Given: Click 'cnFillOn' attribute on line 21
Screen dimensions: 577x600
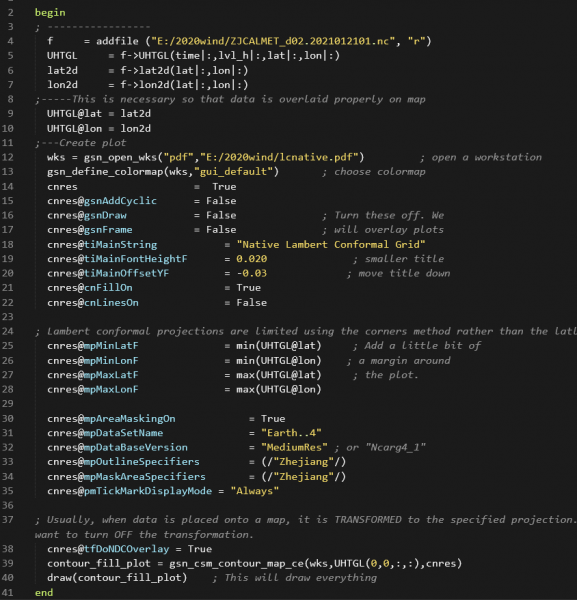Looking at the screenshot, I should pos(108,288).
